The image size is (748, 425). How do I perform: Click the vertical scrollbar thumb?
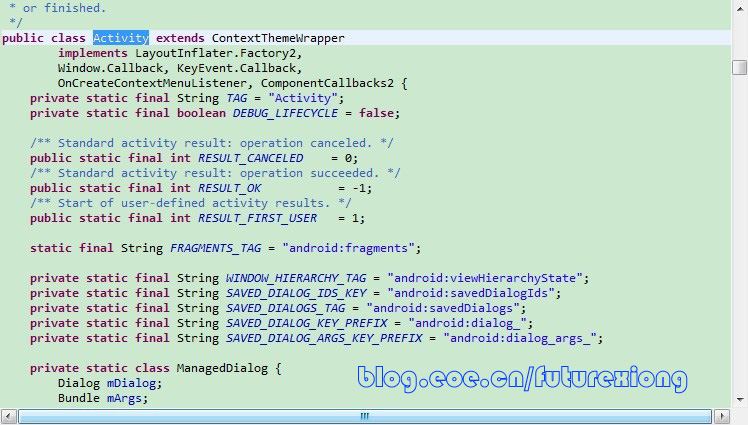(739, 67)
